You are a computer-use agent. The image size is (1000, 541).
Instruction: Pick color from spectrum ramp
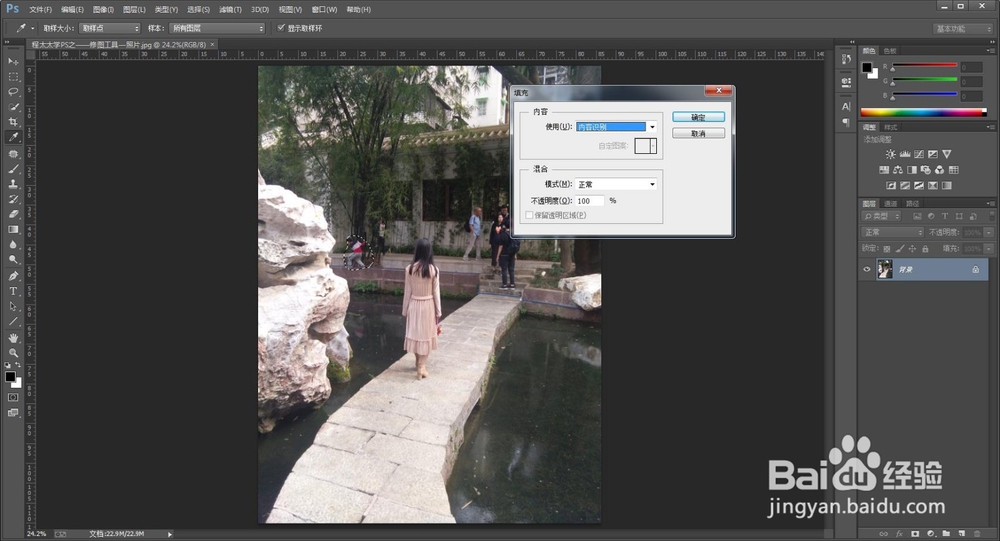pos(923,112)
